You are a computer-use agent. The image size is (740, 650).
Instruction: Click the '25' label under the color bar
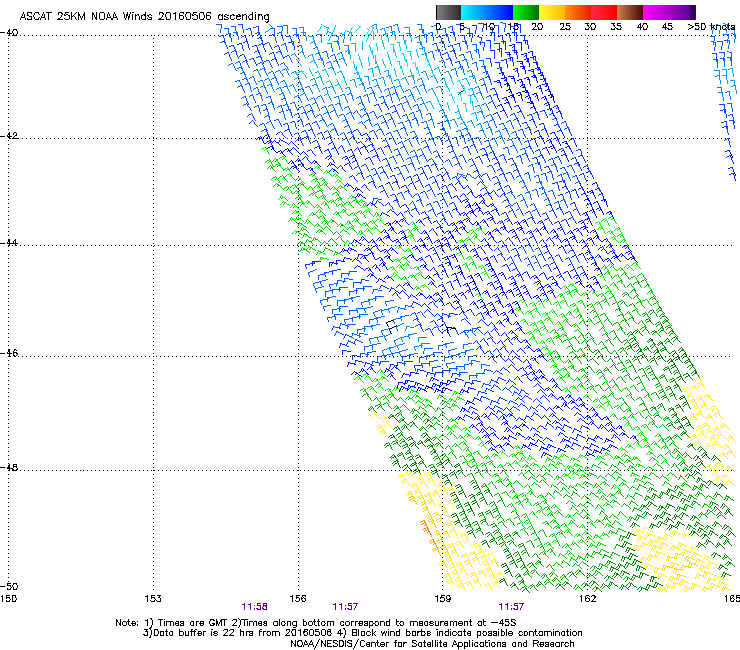click(565, 27)
